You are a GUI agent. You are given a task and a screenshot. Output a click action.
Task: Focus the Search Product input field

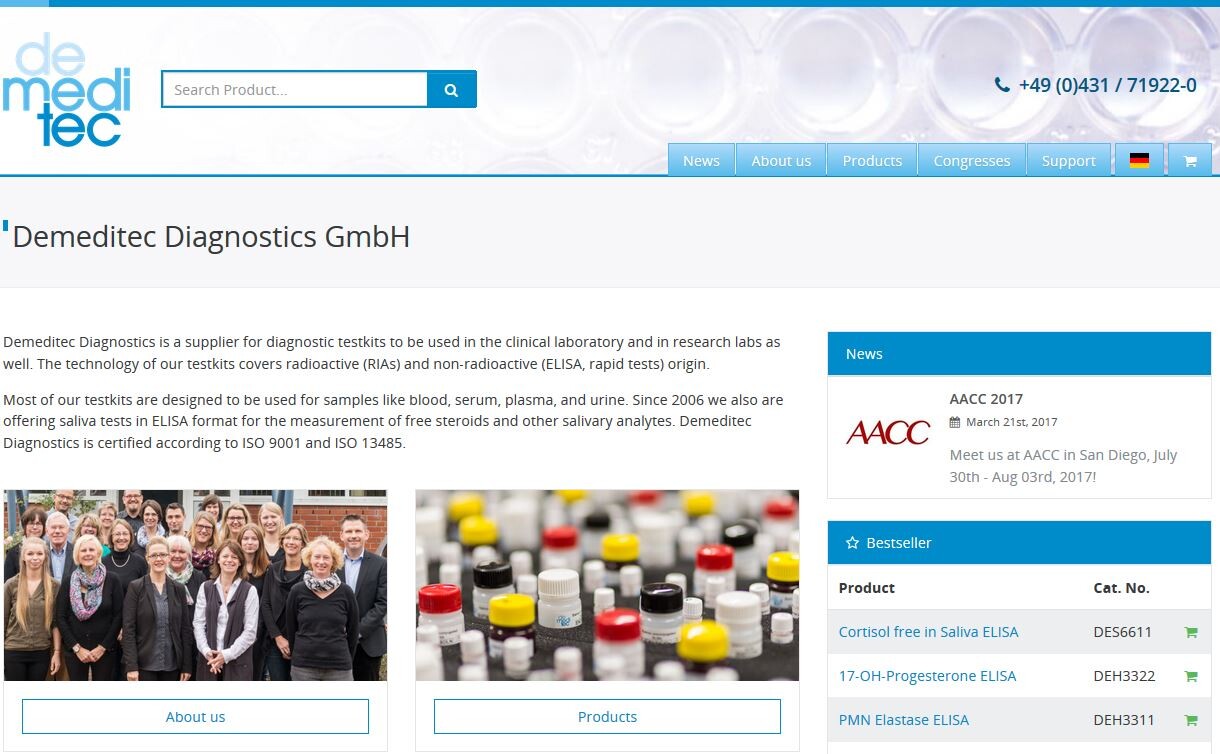pyautogui.click(x=294, y=90)
